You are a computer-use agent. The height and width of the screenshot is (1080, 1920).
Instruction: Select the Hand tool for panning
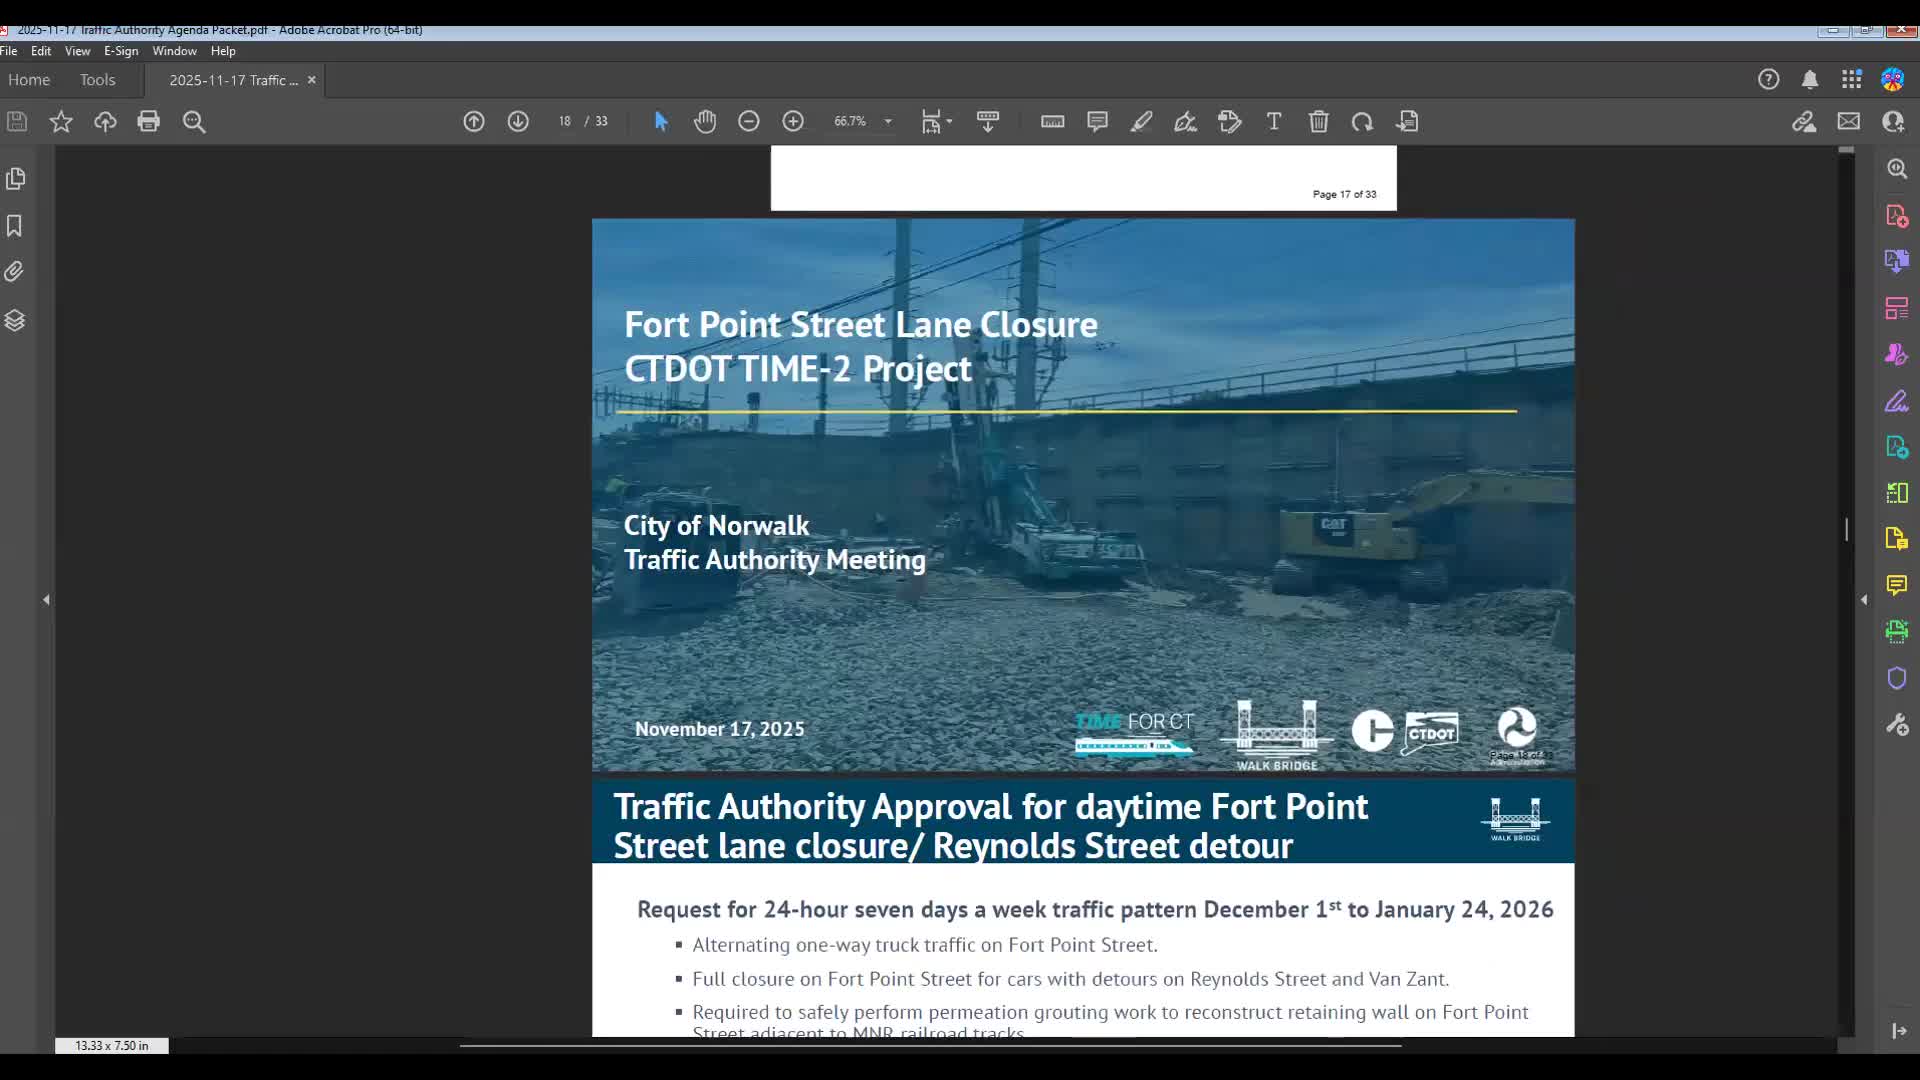705,121
